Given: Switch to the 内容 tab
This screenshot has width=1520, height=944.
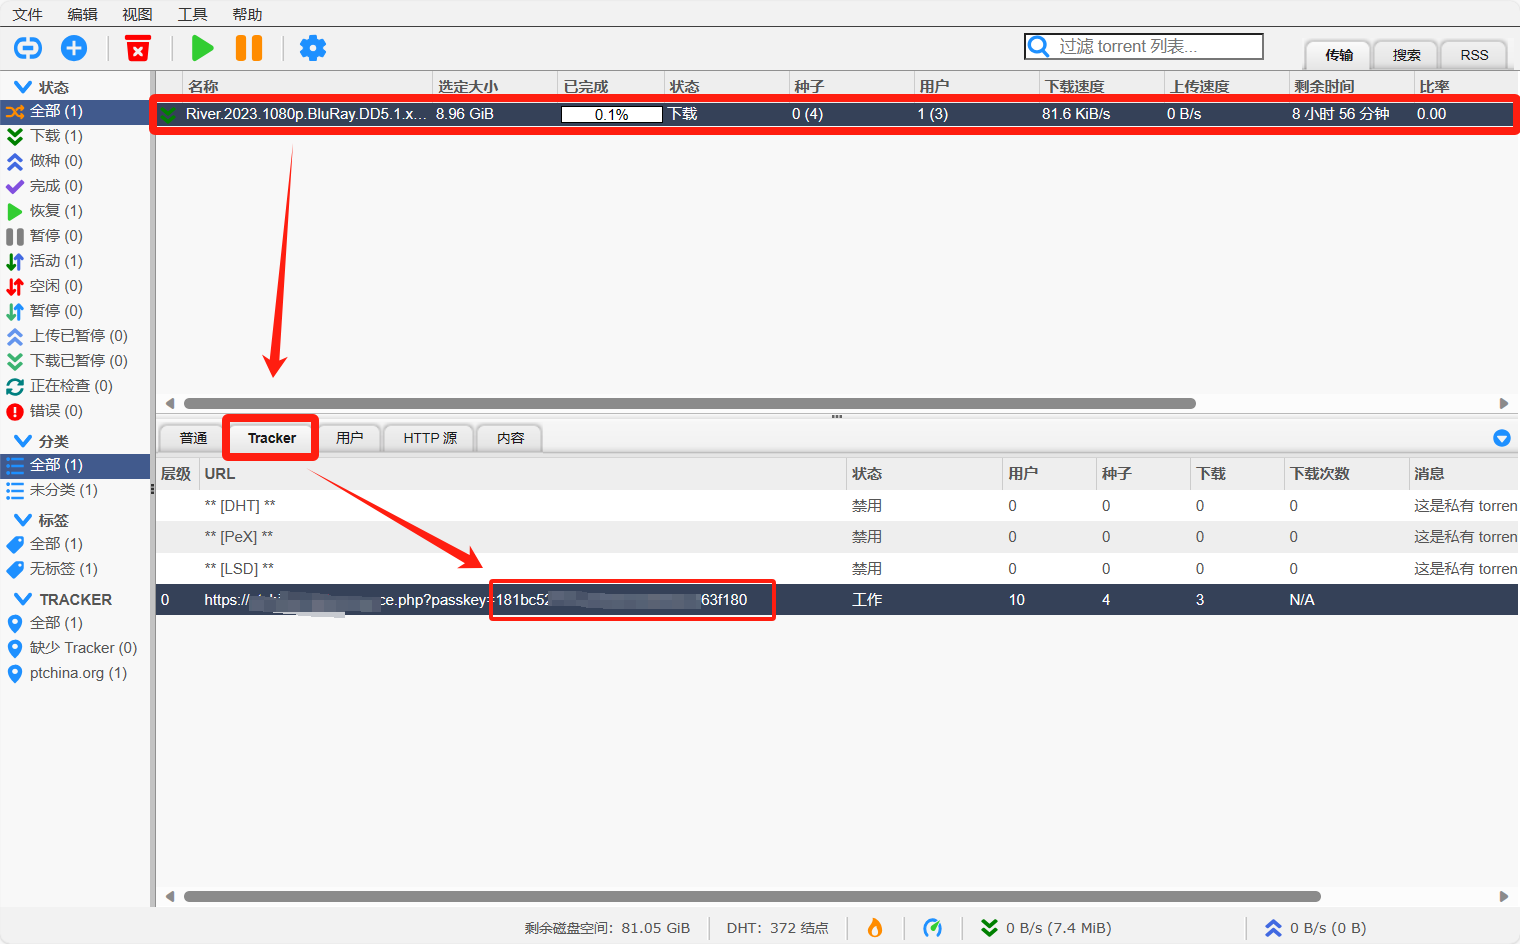Looking at the screenshot, I should click(x=510, y=438).
